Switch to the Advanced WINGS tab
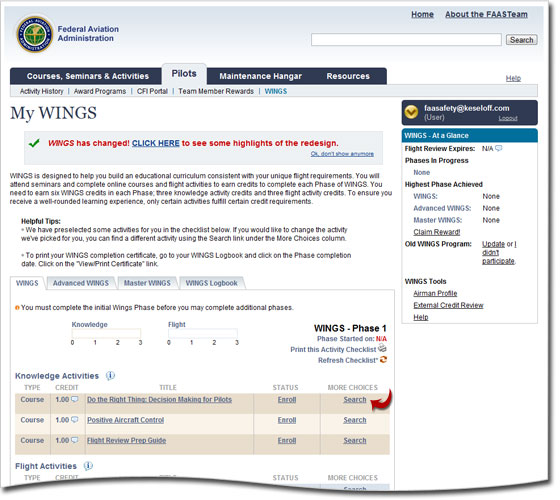Viewport: 560px width, 500px height. (x=81, y=283)
